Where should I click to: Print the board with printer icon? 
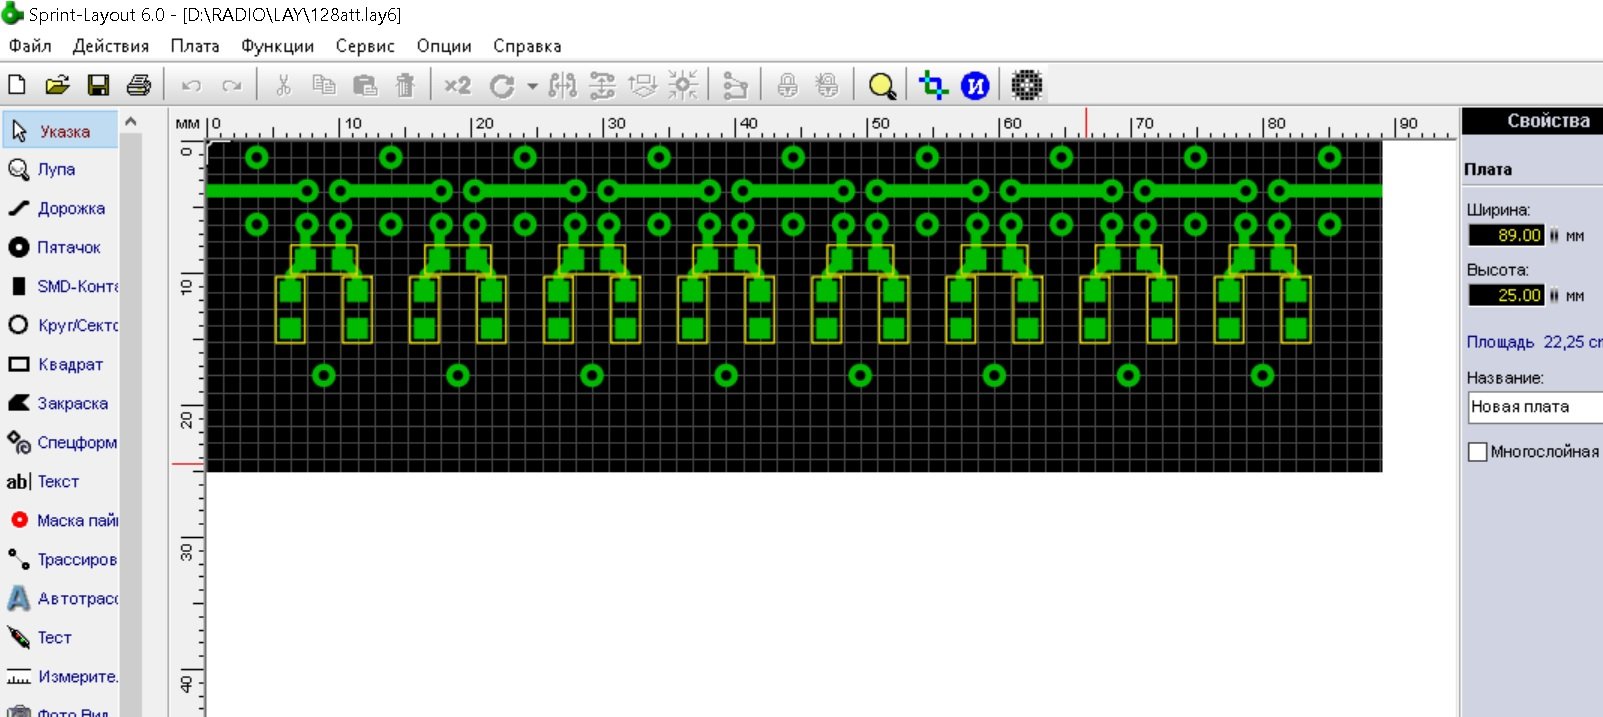pos(139,85)
